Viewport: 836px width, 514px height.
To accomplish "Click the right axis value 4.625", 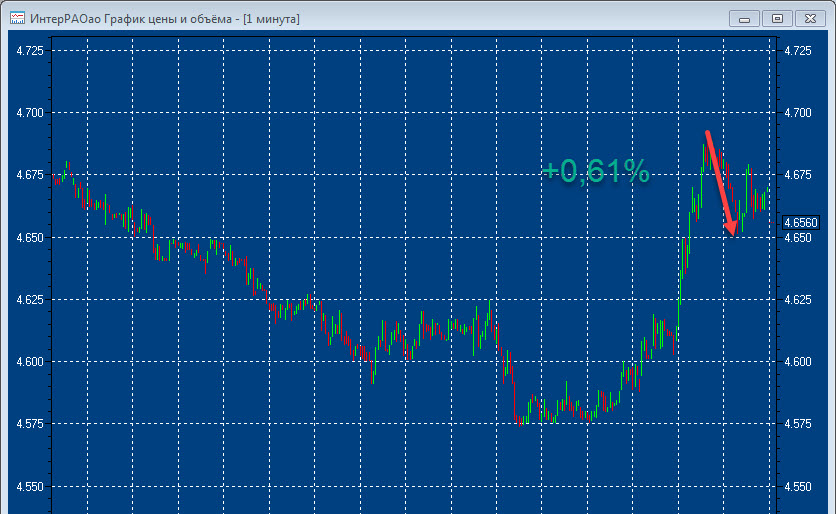I will [798, 300].
